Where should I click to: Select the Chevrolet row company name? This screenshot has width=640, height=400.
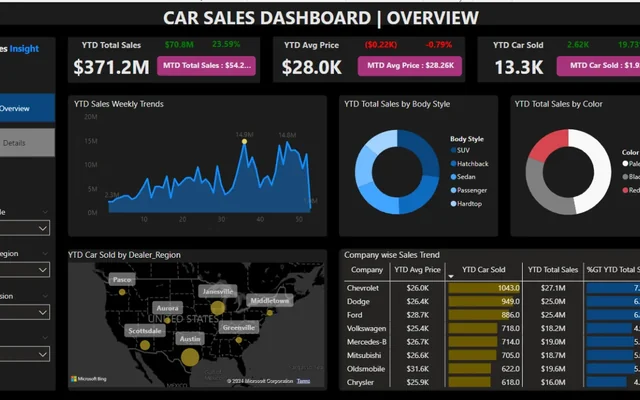pyautogui.click(x=362, y=288)
